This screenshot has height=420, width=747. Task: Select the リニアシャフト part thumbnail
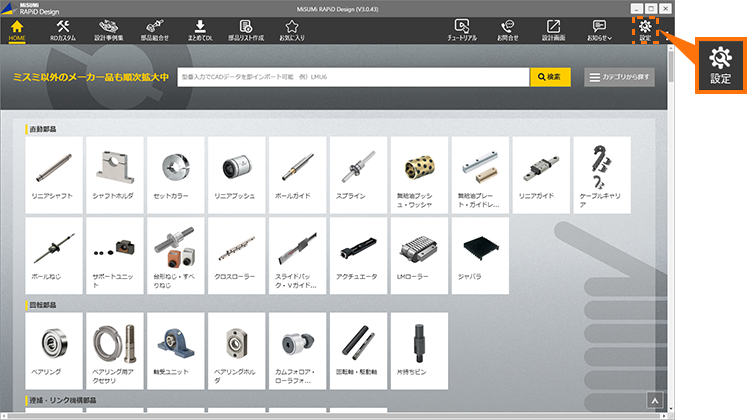point(54,171)
